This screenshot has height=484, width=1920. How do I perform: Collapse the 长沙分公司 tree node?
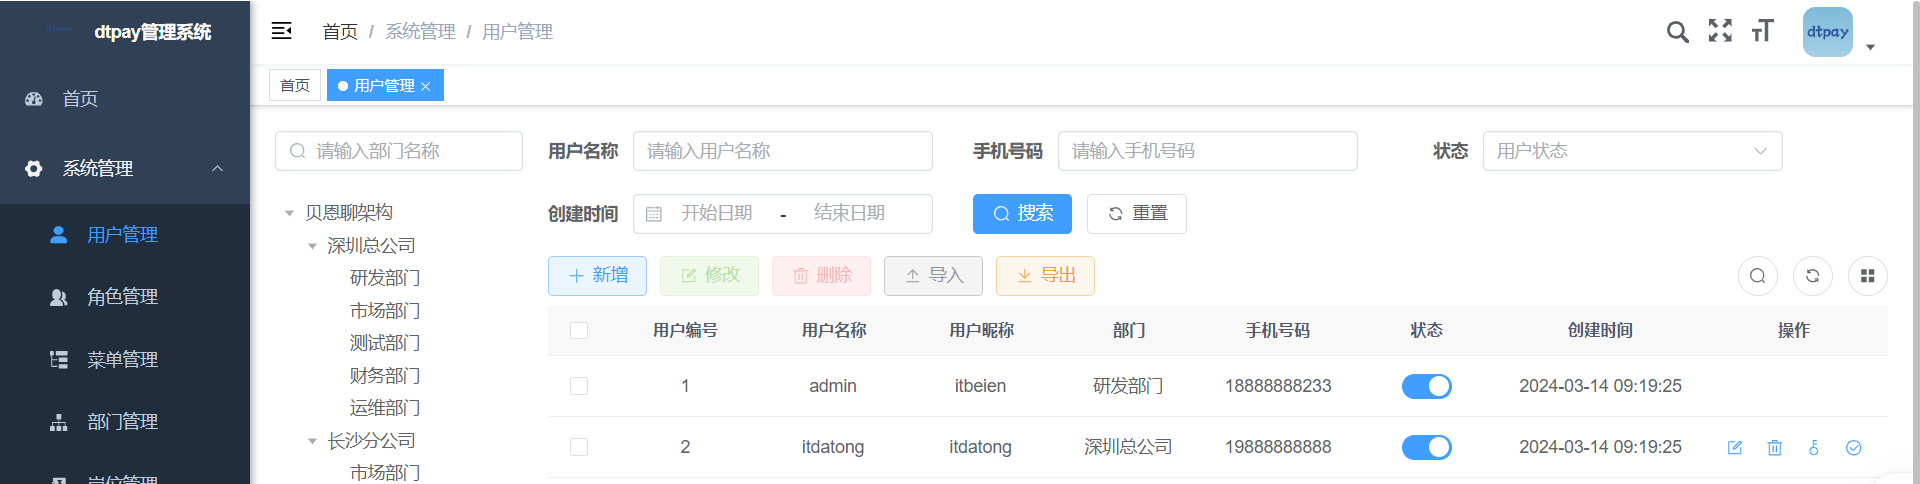(313, 441)
